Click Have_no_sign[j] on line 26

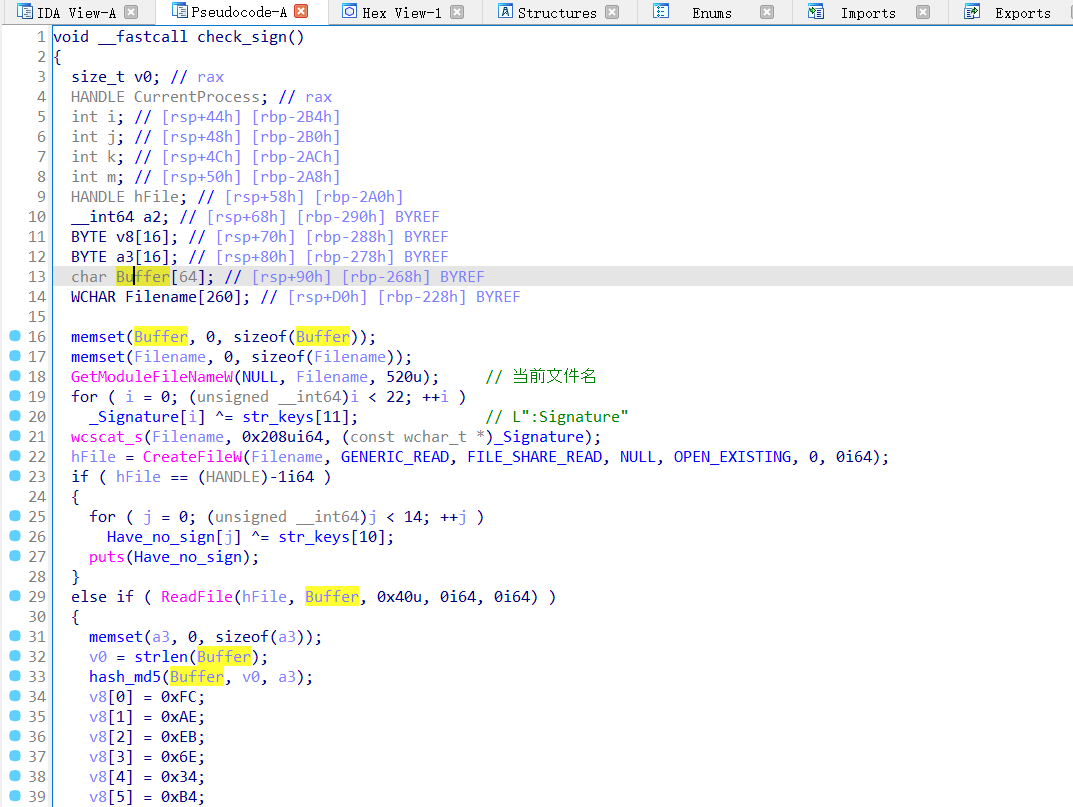tap(174, 537)
